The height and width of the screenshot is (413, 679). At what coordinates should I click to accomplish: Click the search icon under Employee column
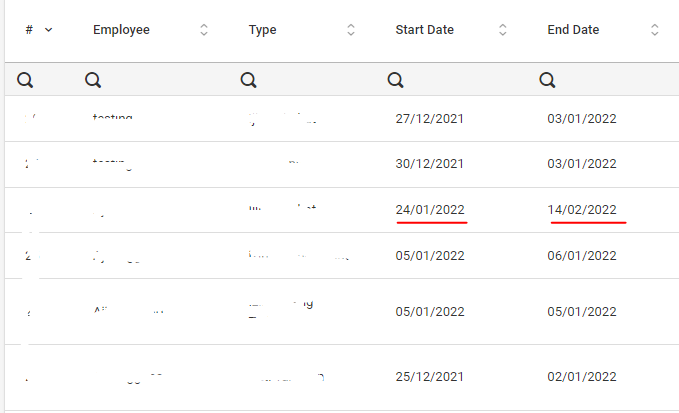(93, 80)
